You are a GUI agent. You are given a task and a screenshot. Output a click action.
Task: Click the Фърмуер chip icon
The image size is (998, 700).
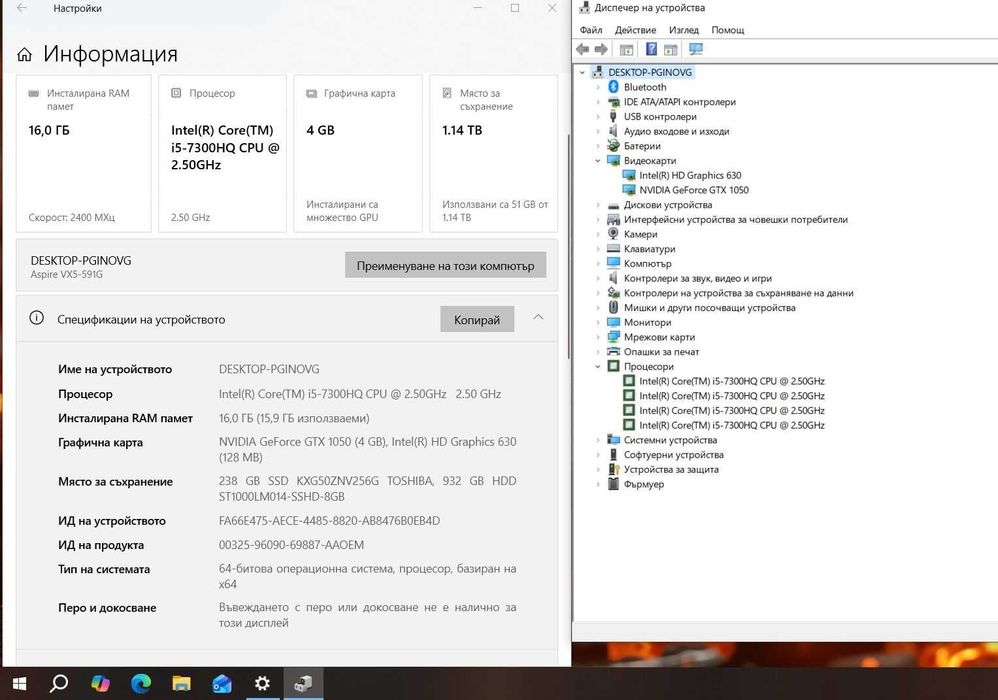tap(614, 484)
